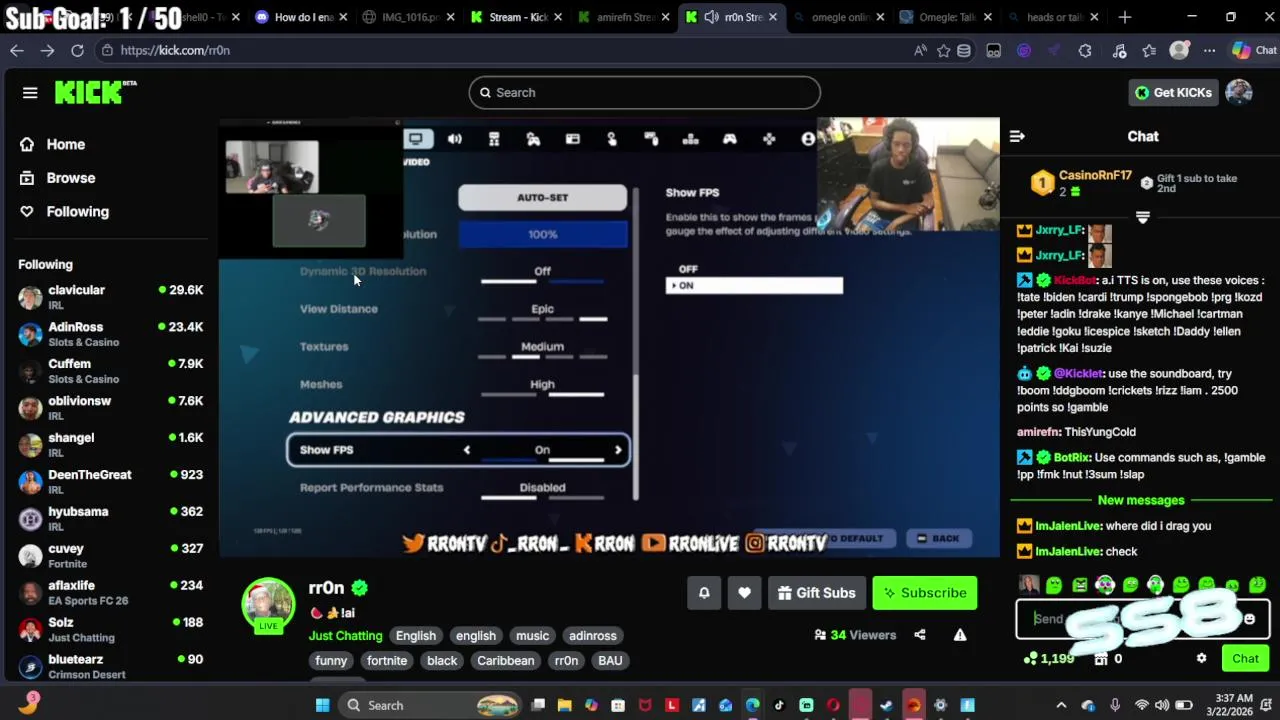
Task: Add page to favorites star
Action: coord(943,50)
